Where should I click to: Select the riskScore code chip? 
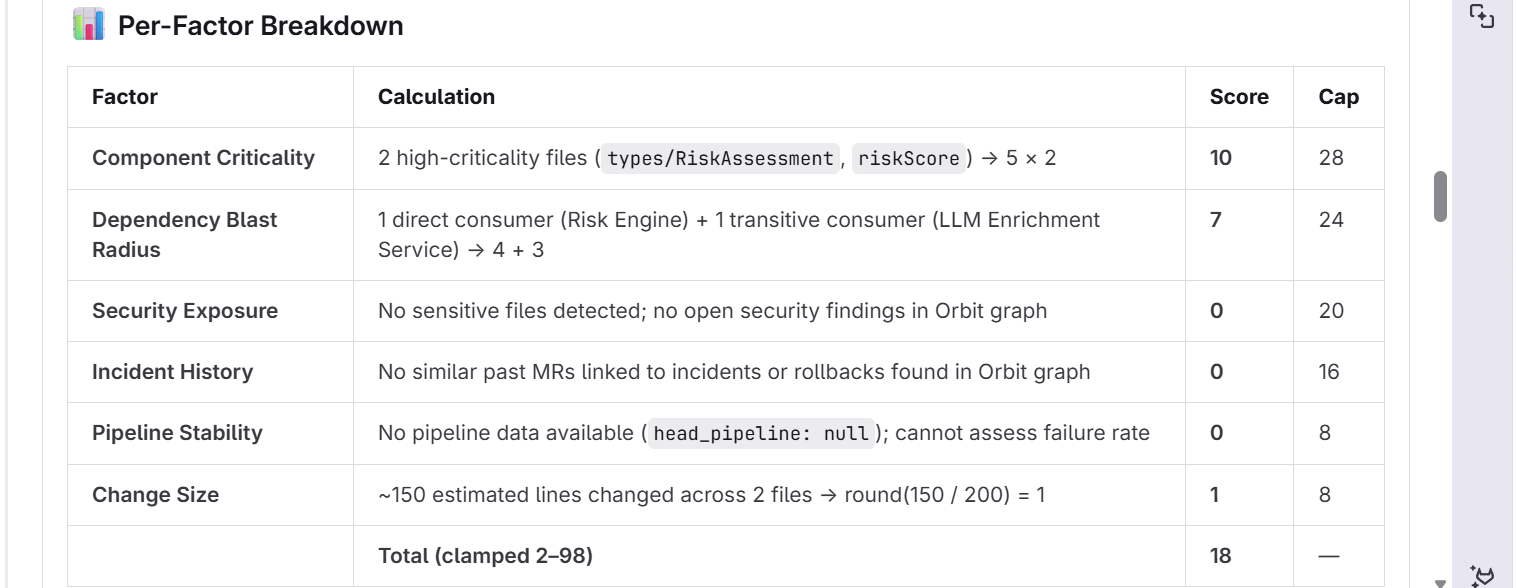tap(909, 158)
